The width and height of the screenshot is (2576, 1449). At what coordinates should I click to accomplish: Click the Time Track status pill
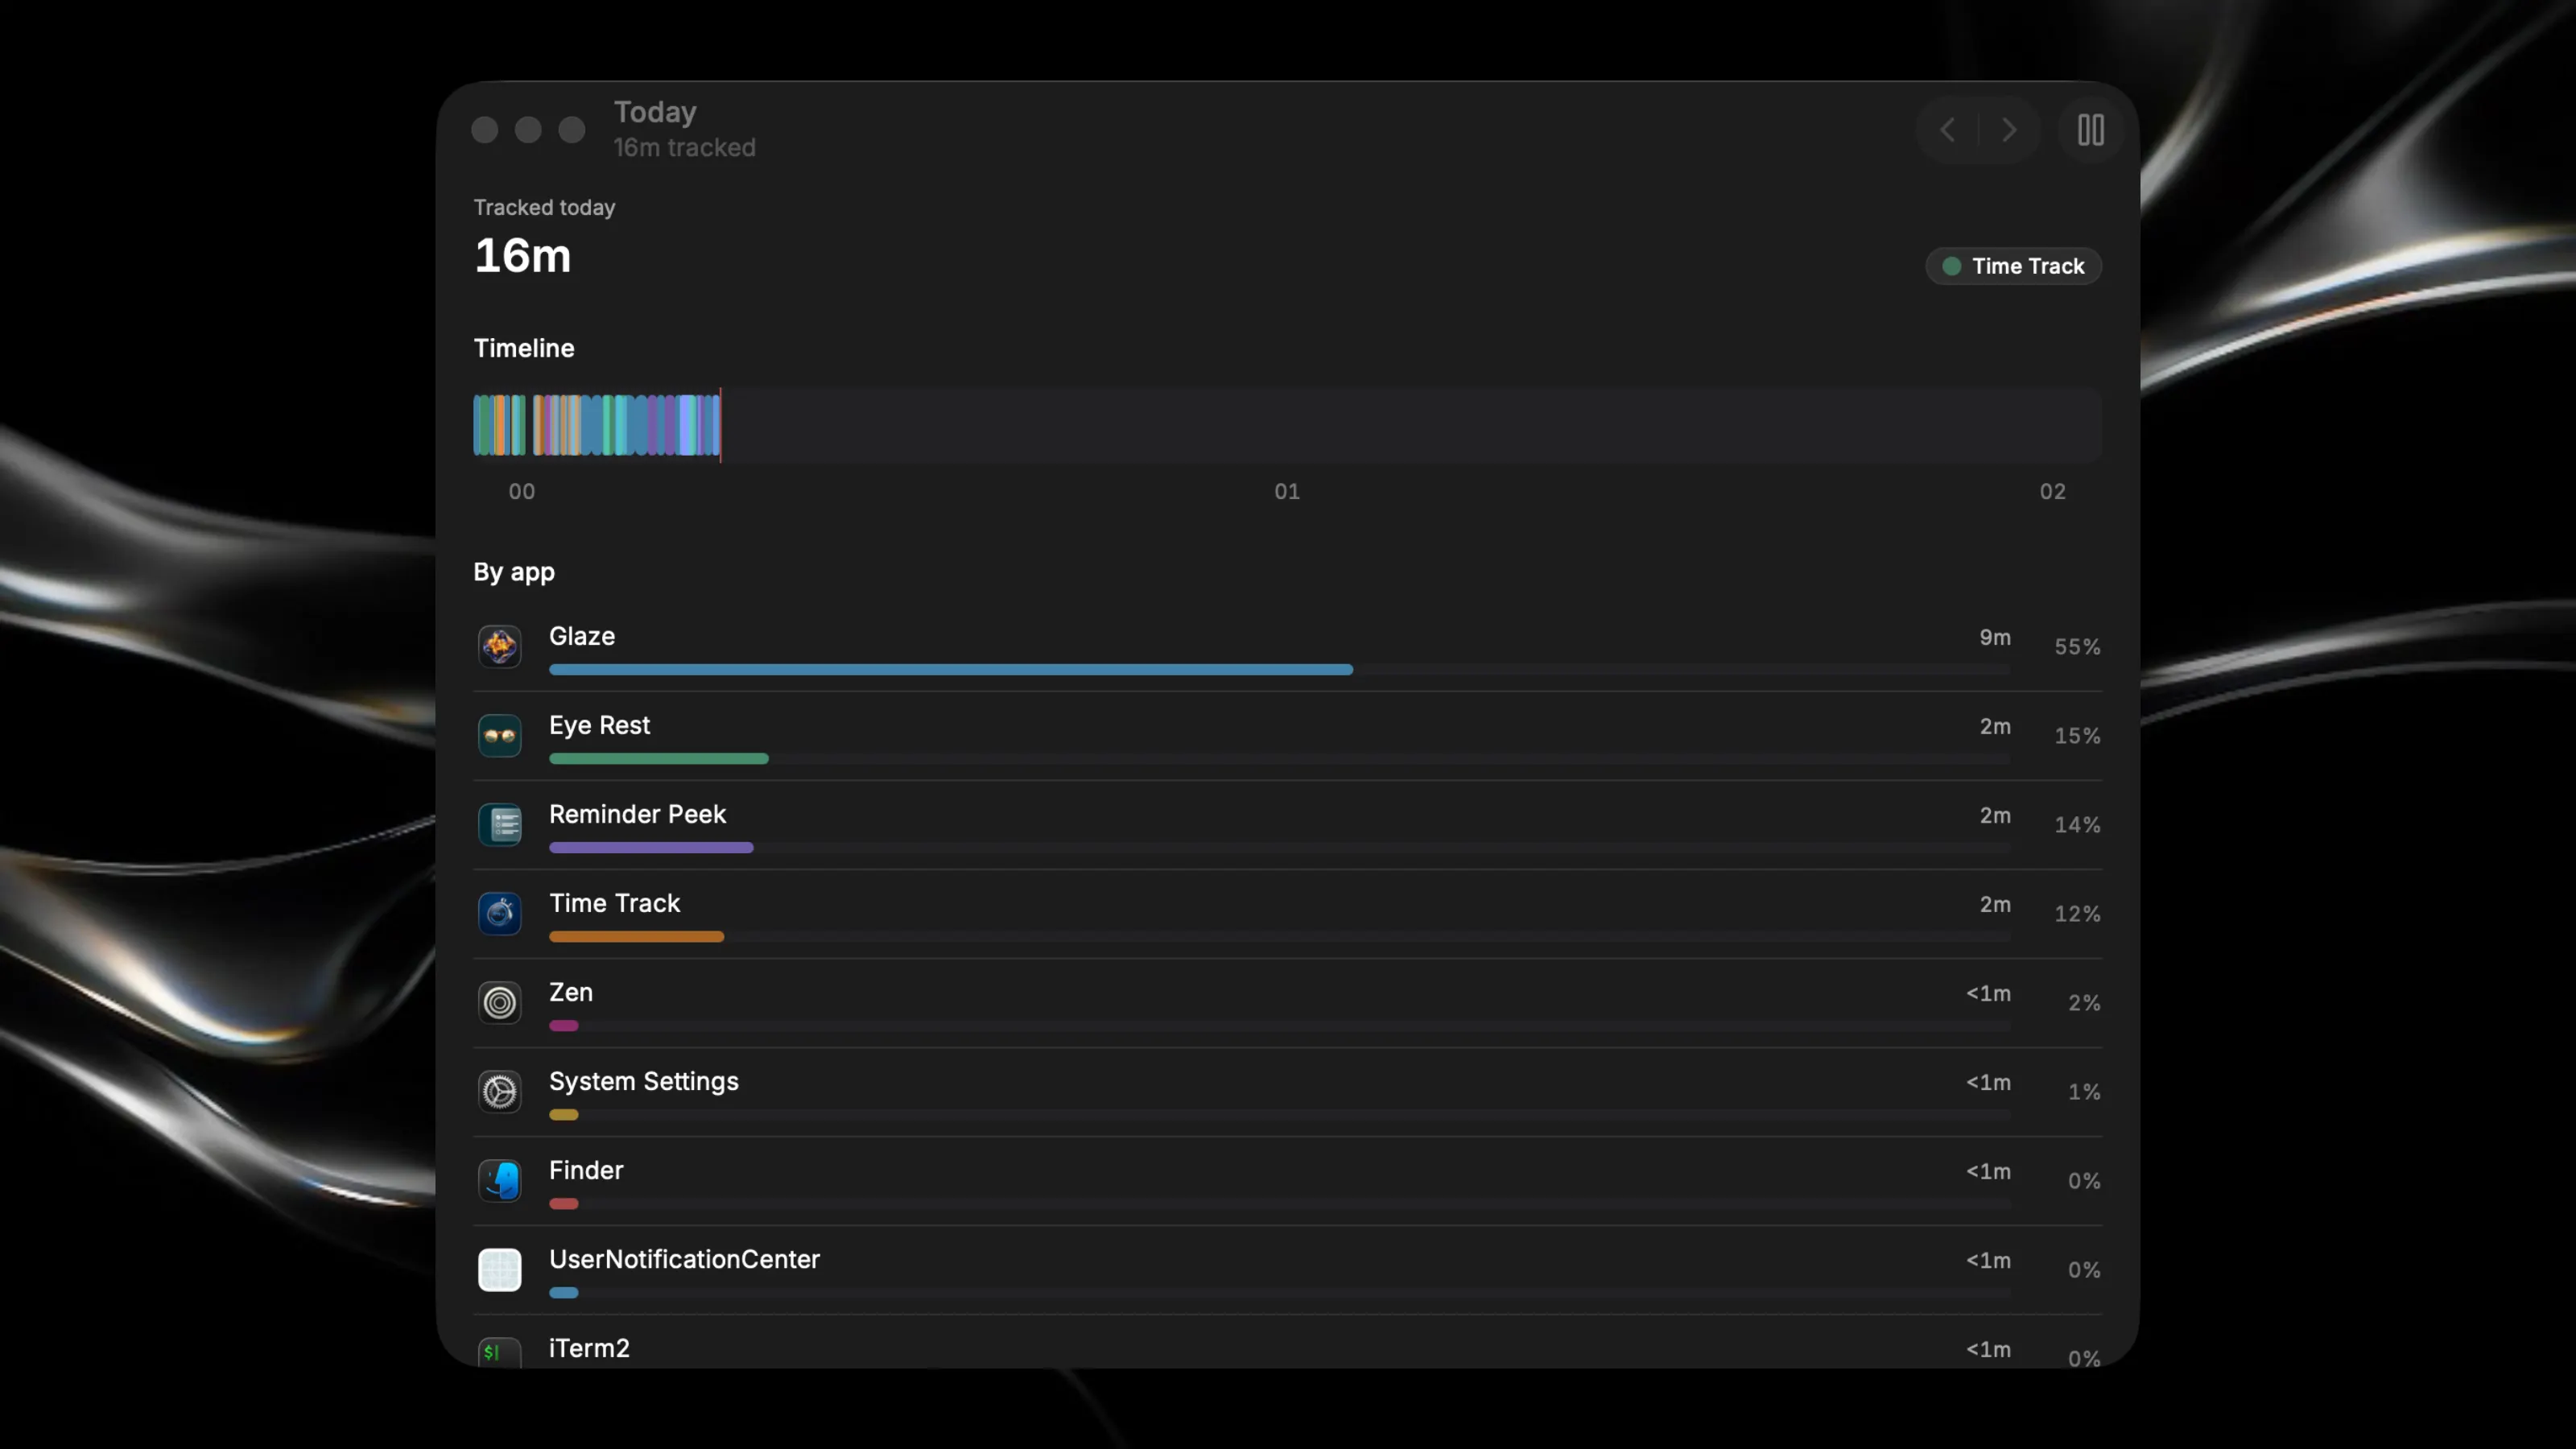coord(2013,266)
